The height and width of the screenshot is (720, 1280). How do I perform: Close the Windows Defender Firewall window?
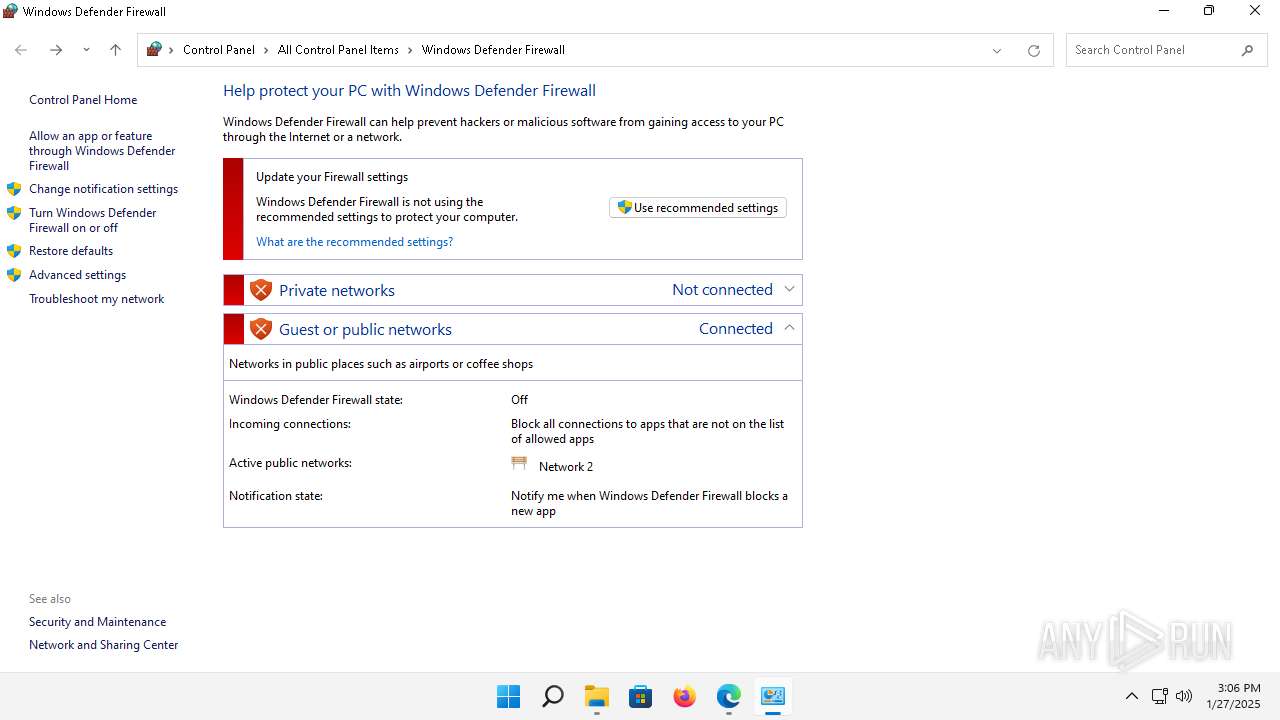tap(1255, 11)
